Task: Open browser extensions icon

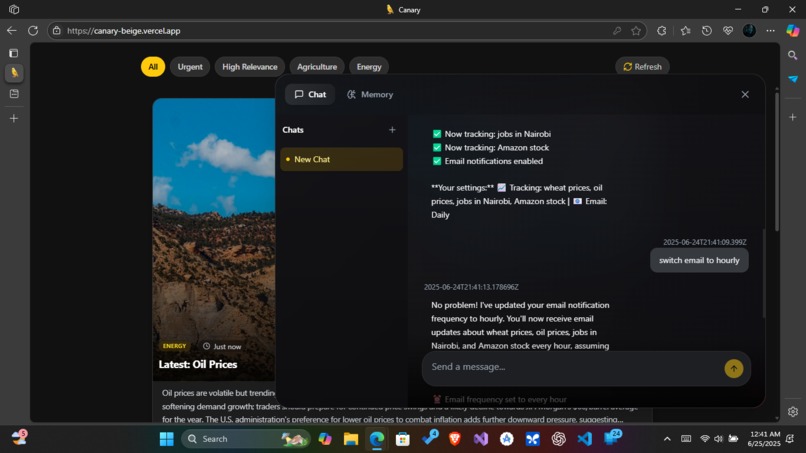Action: pos(662,31)
